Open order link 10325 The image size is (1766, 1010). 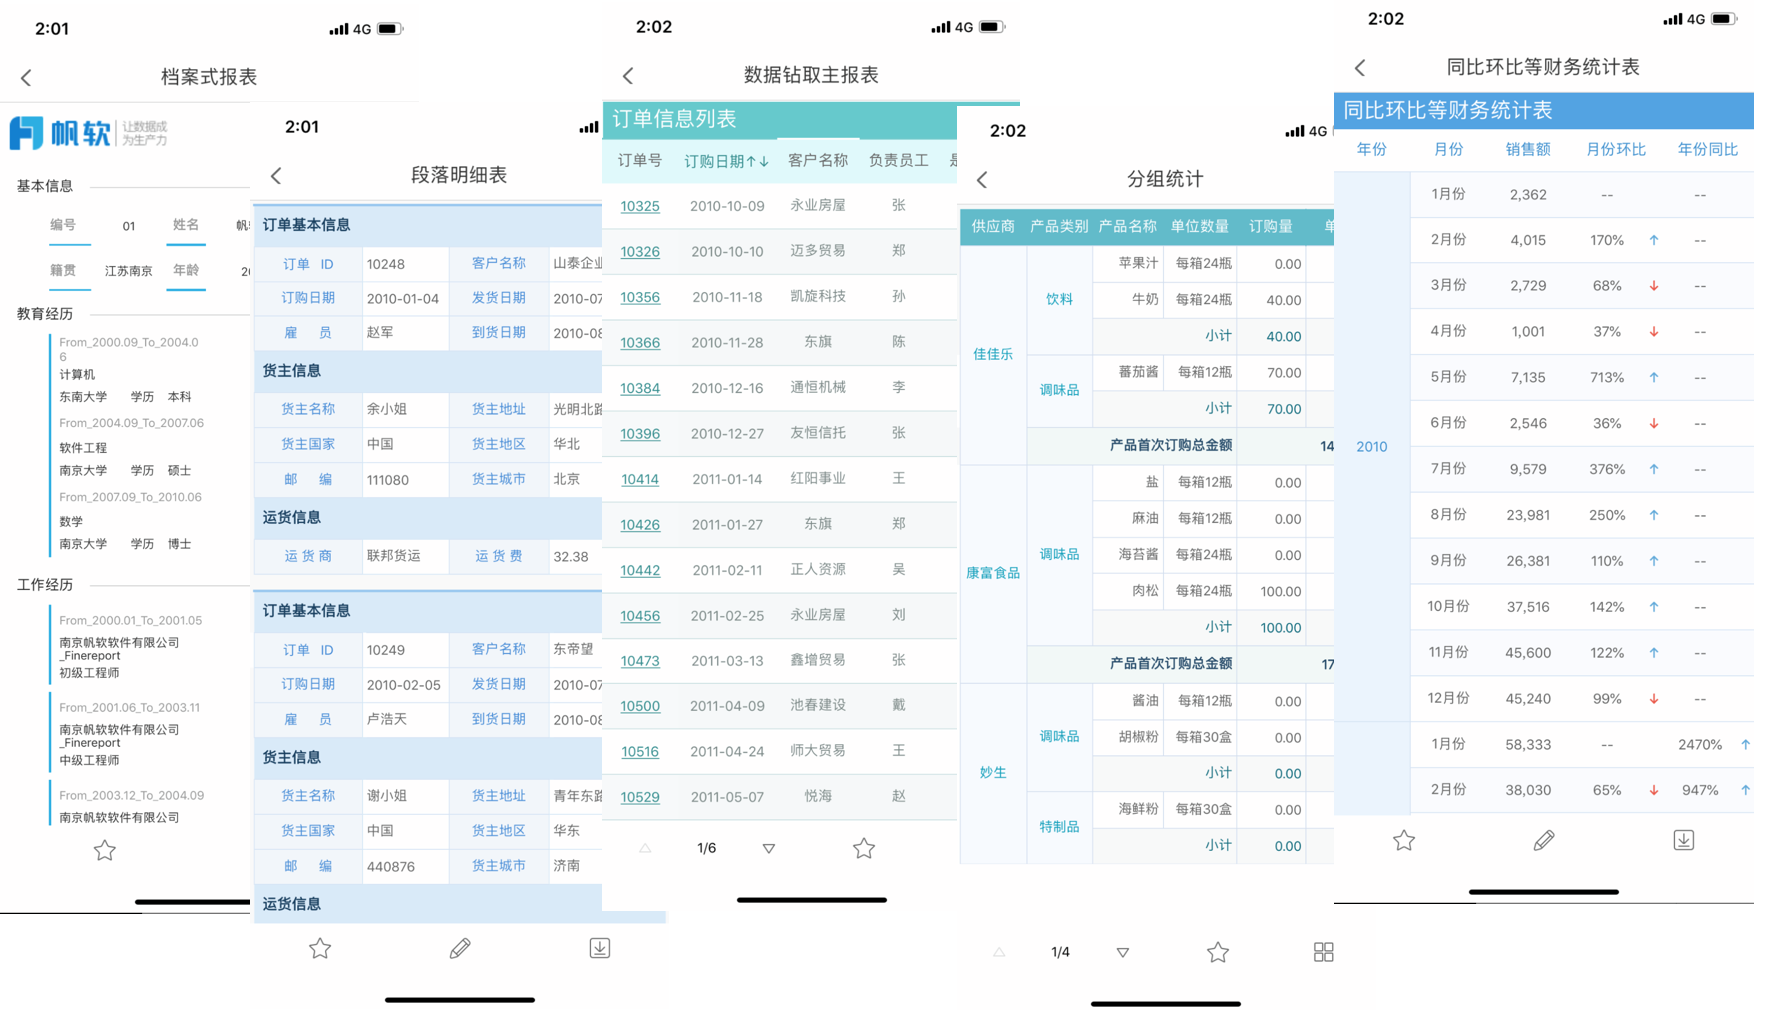pos(640,206)
